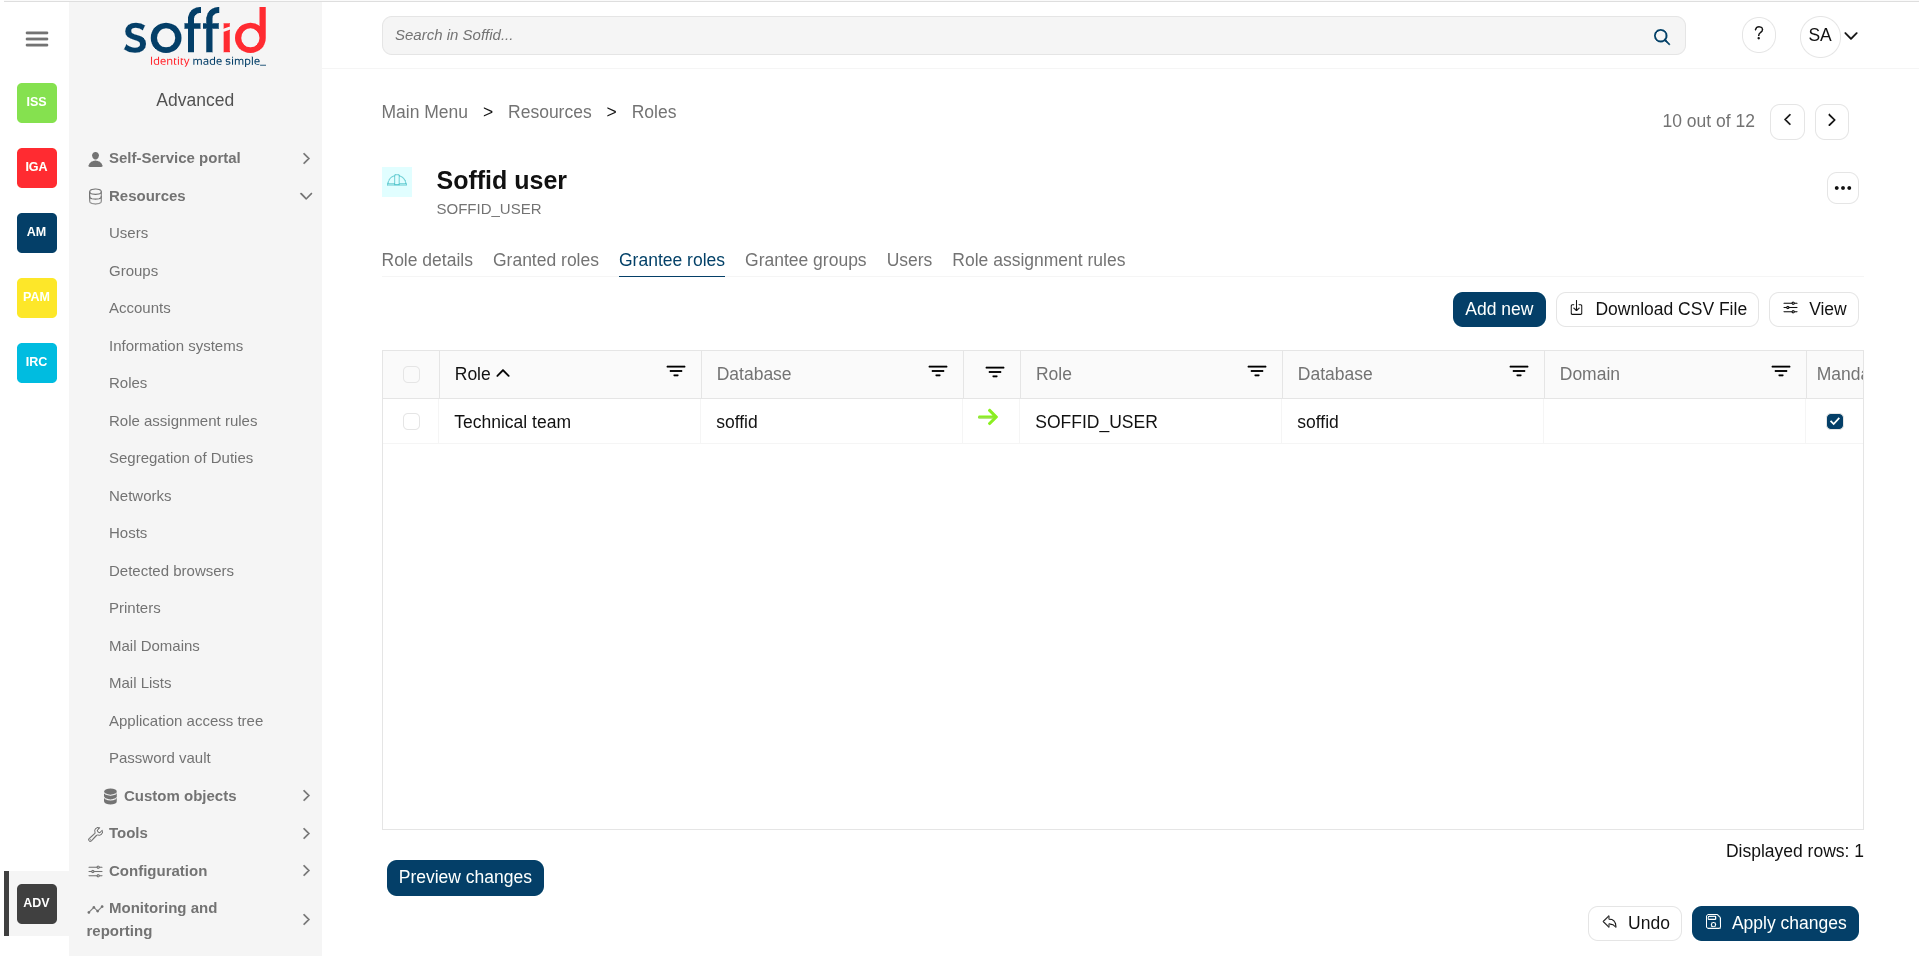Filter the first Database column
The width and height of the screenshot is (1919, 956).
[938, 372]
